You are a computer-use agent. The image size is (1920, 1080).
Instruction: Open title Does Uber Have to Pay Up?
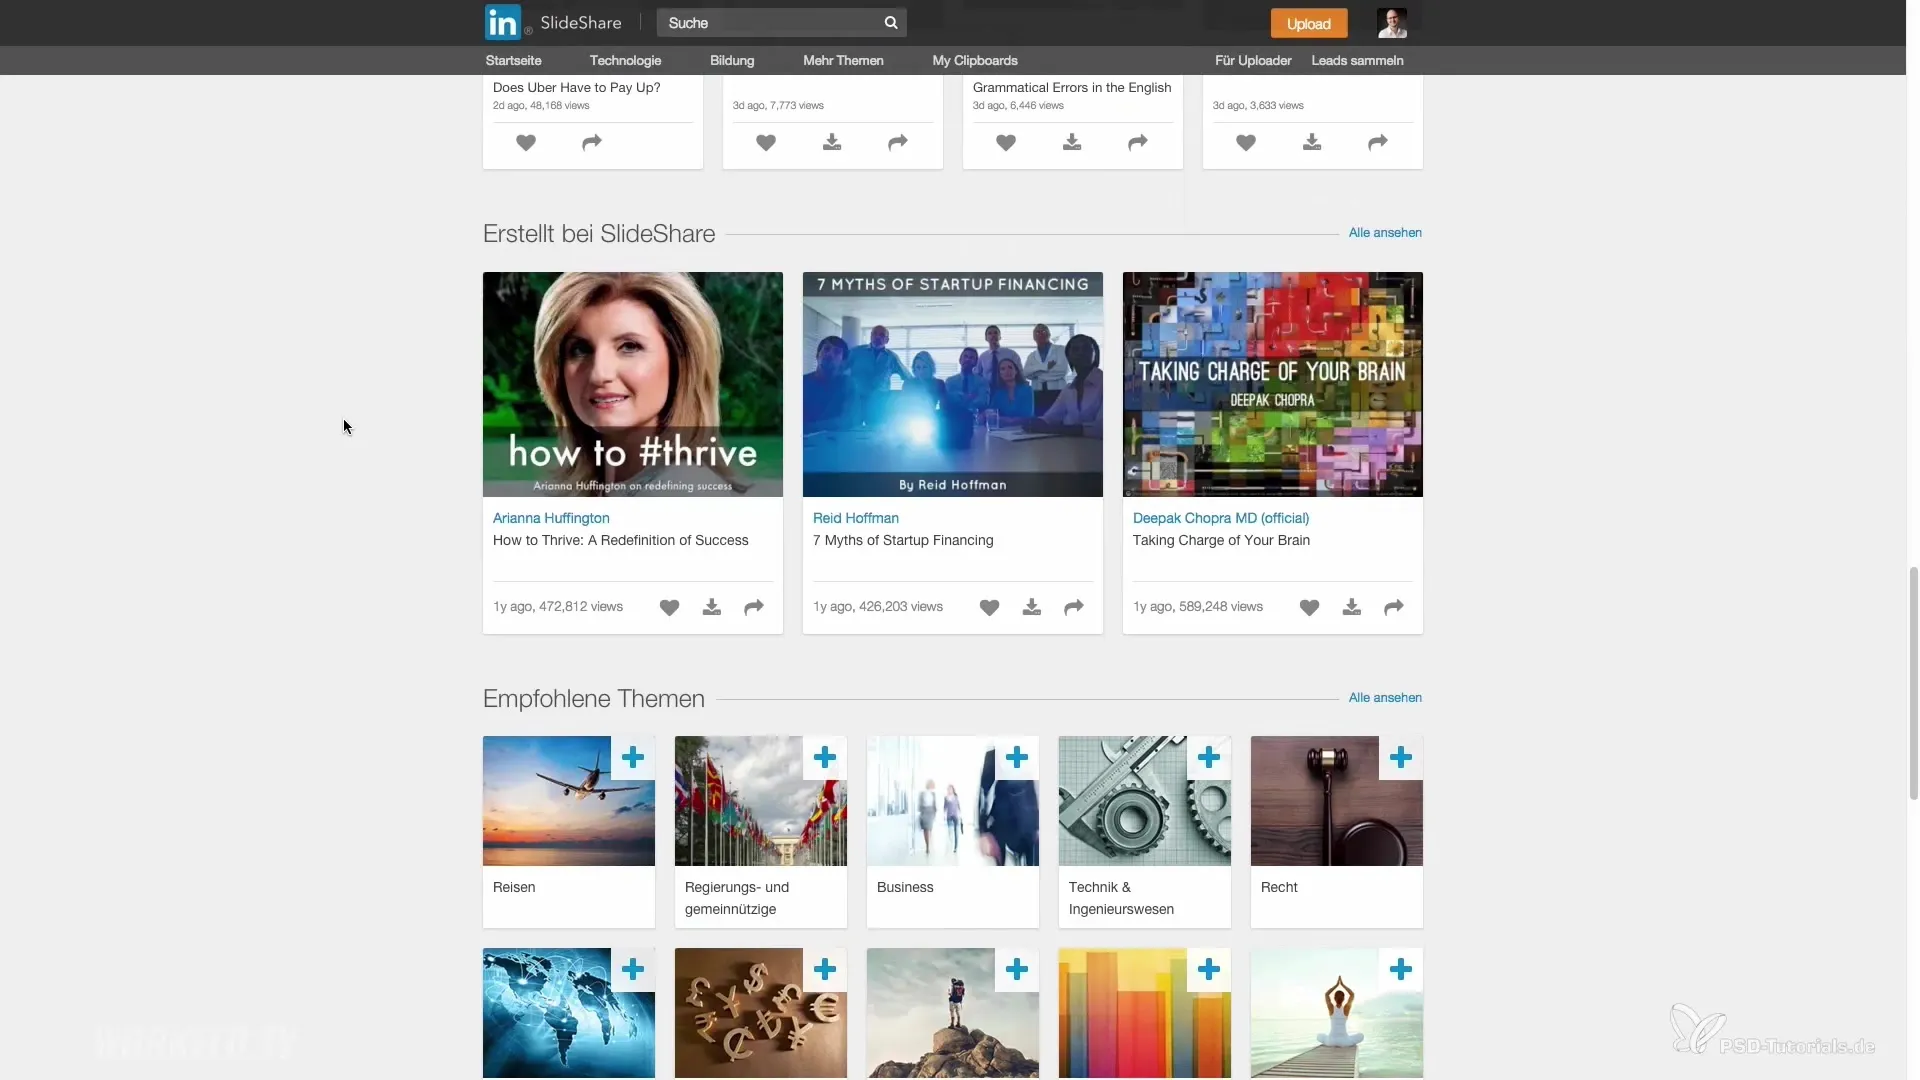point(577,88)
